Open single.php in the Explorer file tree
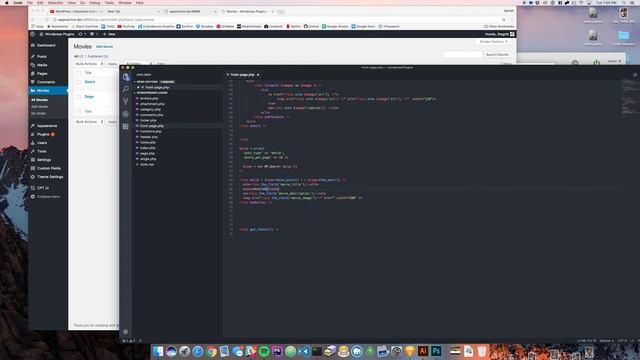 tap(148, 159)
